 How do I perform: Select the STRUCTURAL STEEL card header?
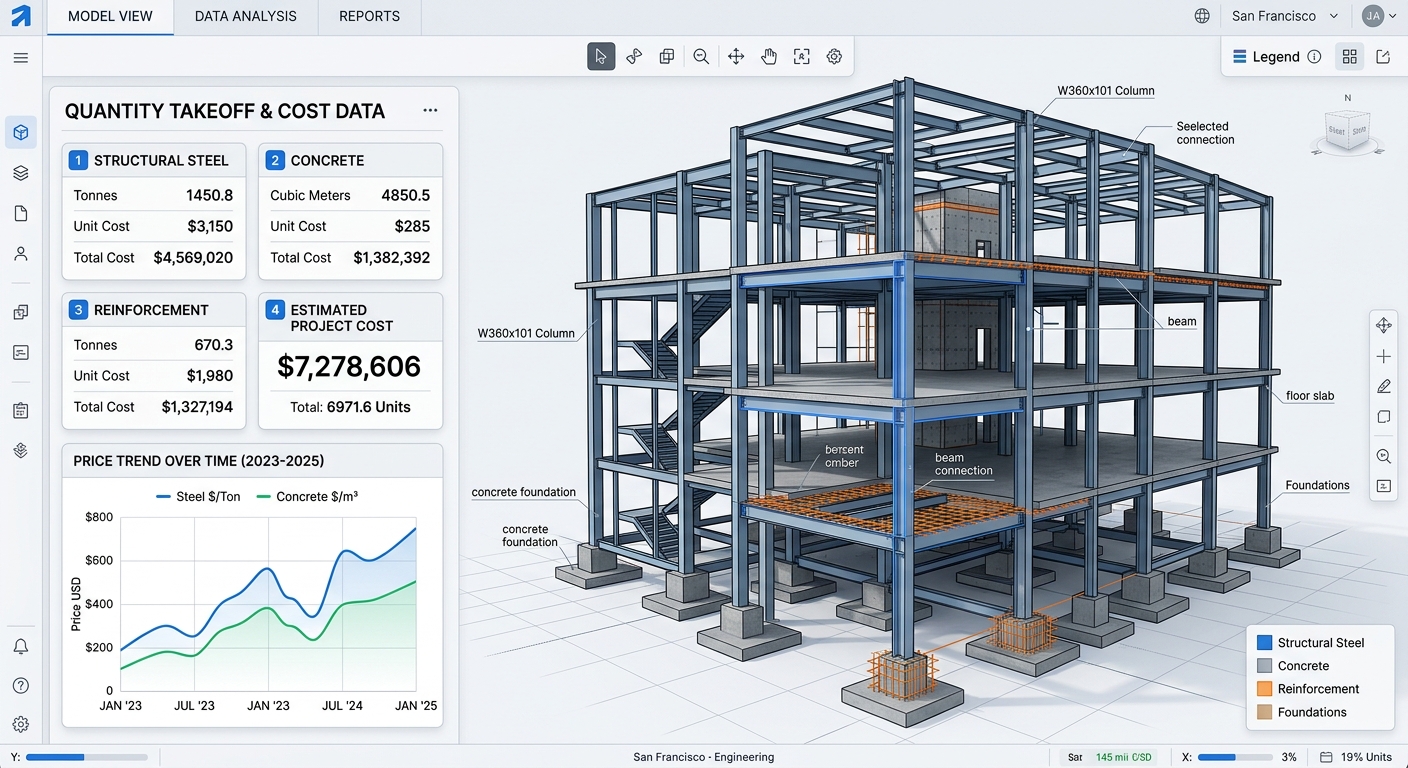click(x=154, y=160)
